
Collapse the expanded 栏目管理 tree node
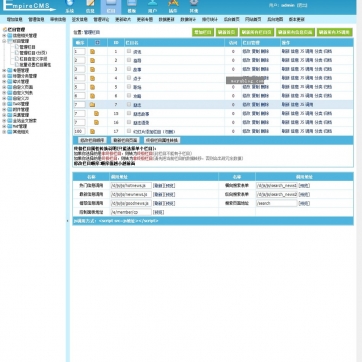pos(4,41)
